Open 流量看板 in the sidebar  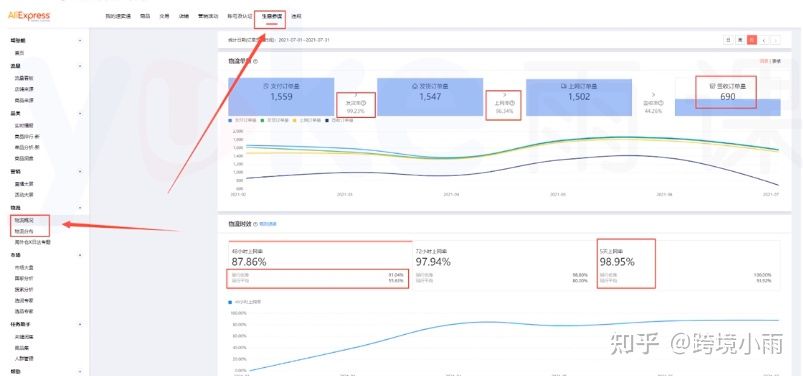24,78
